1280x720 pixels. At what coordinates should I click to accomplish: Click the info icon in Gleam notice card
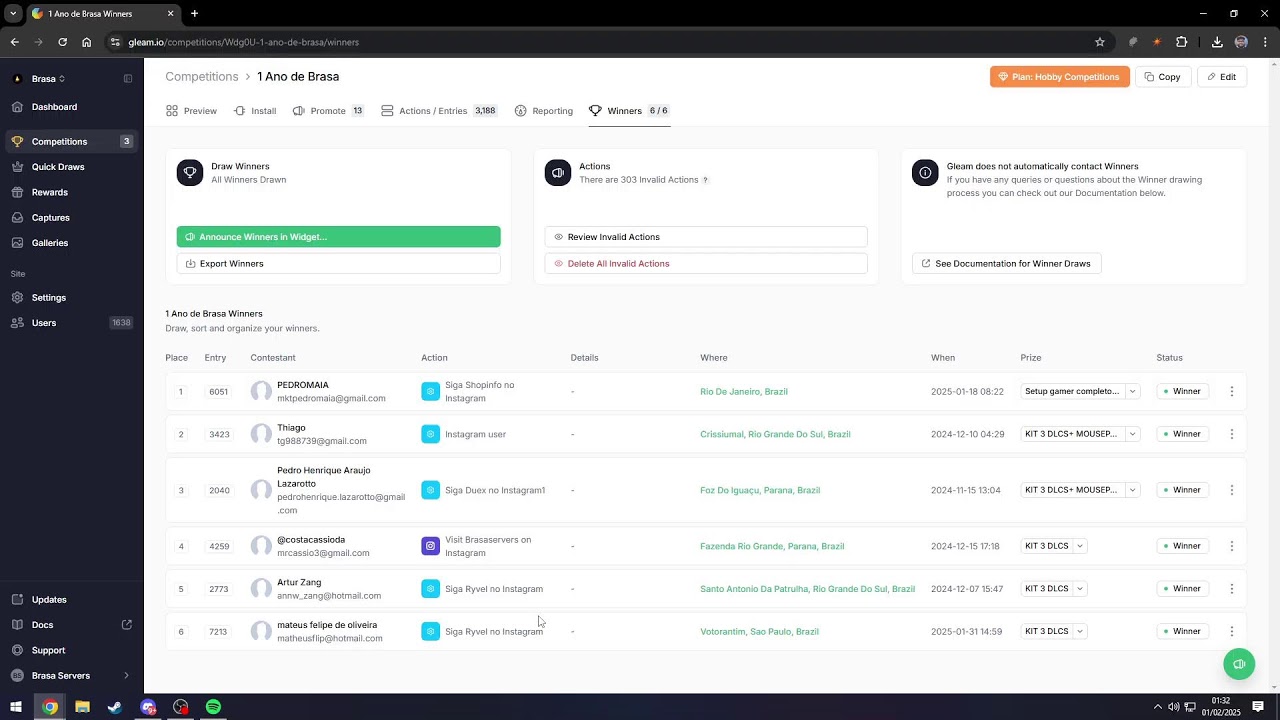925,173
